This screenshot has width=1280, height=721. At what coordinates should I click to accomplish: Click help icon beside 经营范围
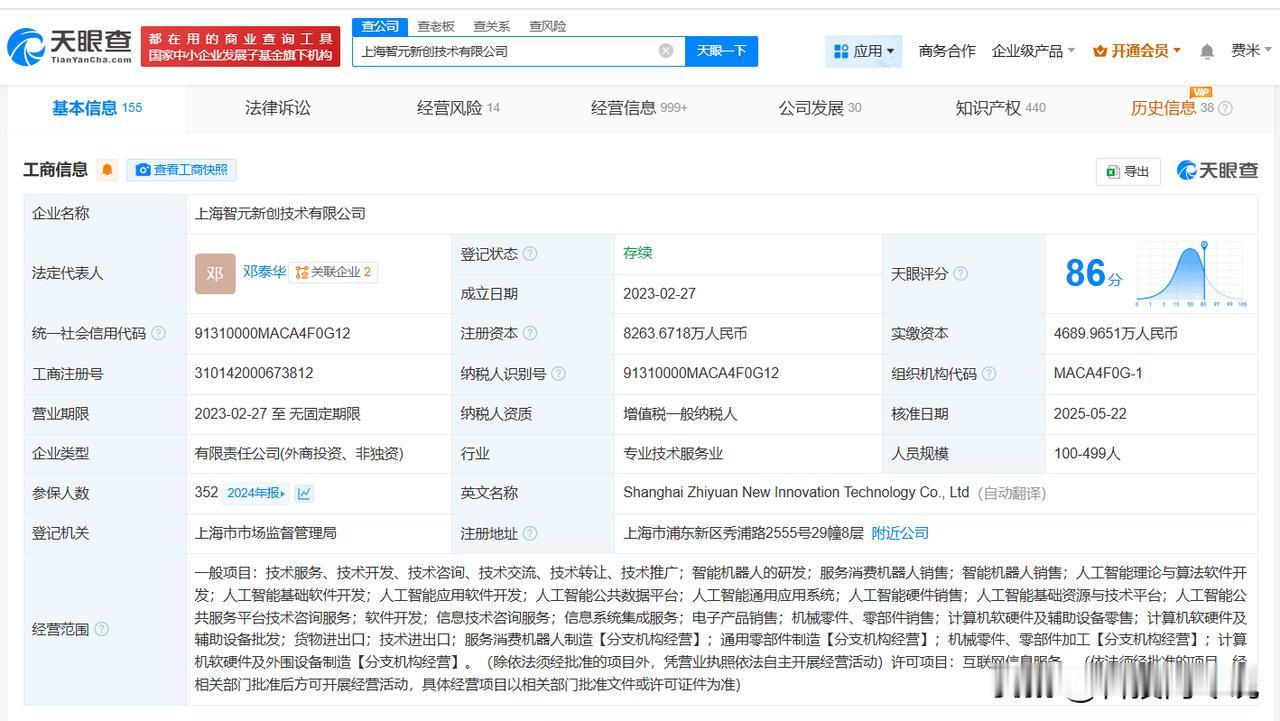coord(101,630)
